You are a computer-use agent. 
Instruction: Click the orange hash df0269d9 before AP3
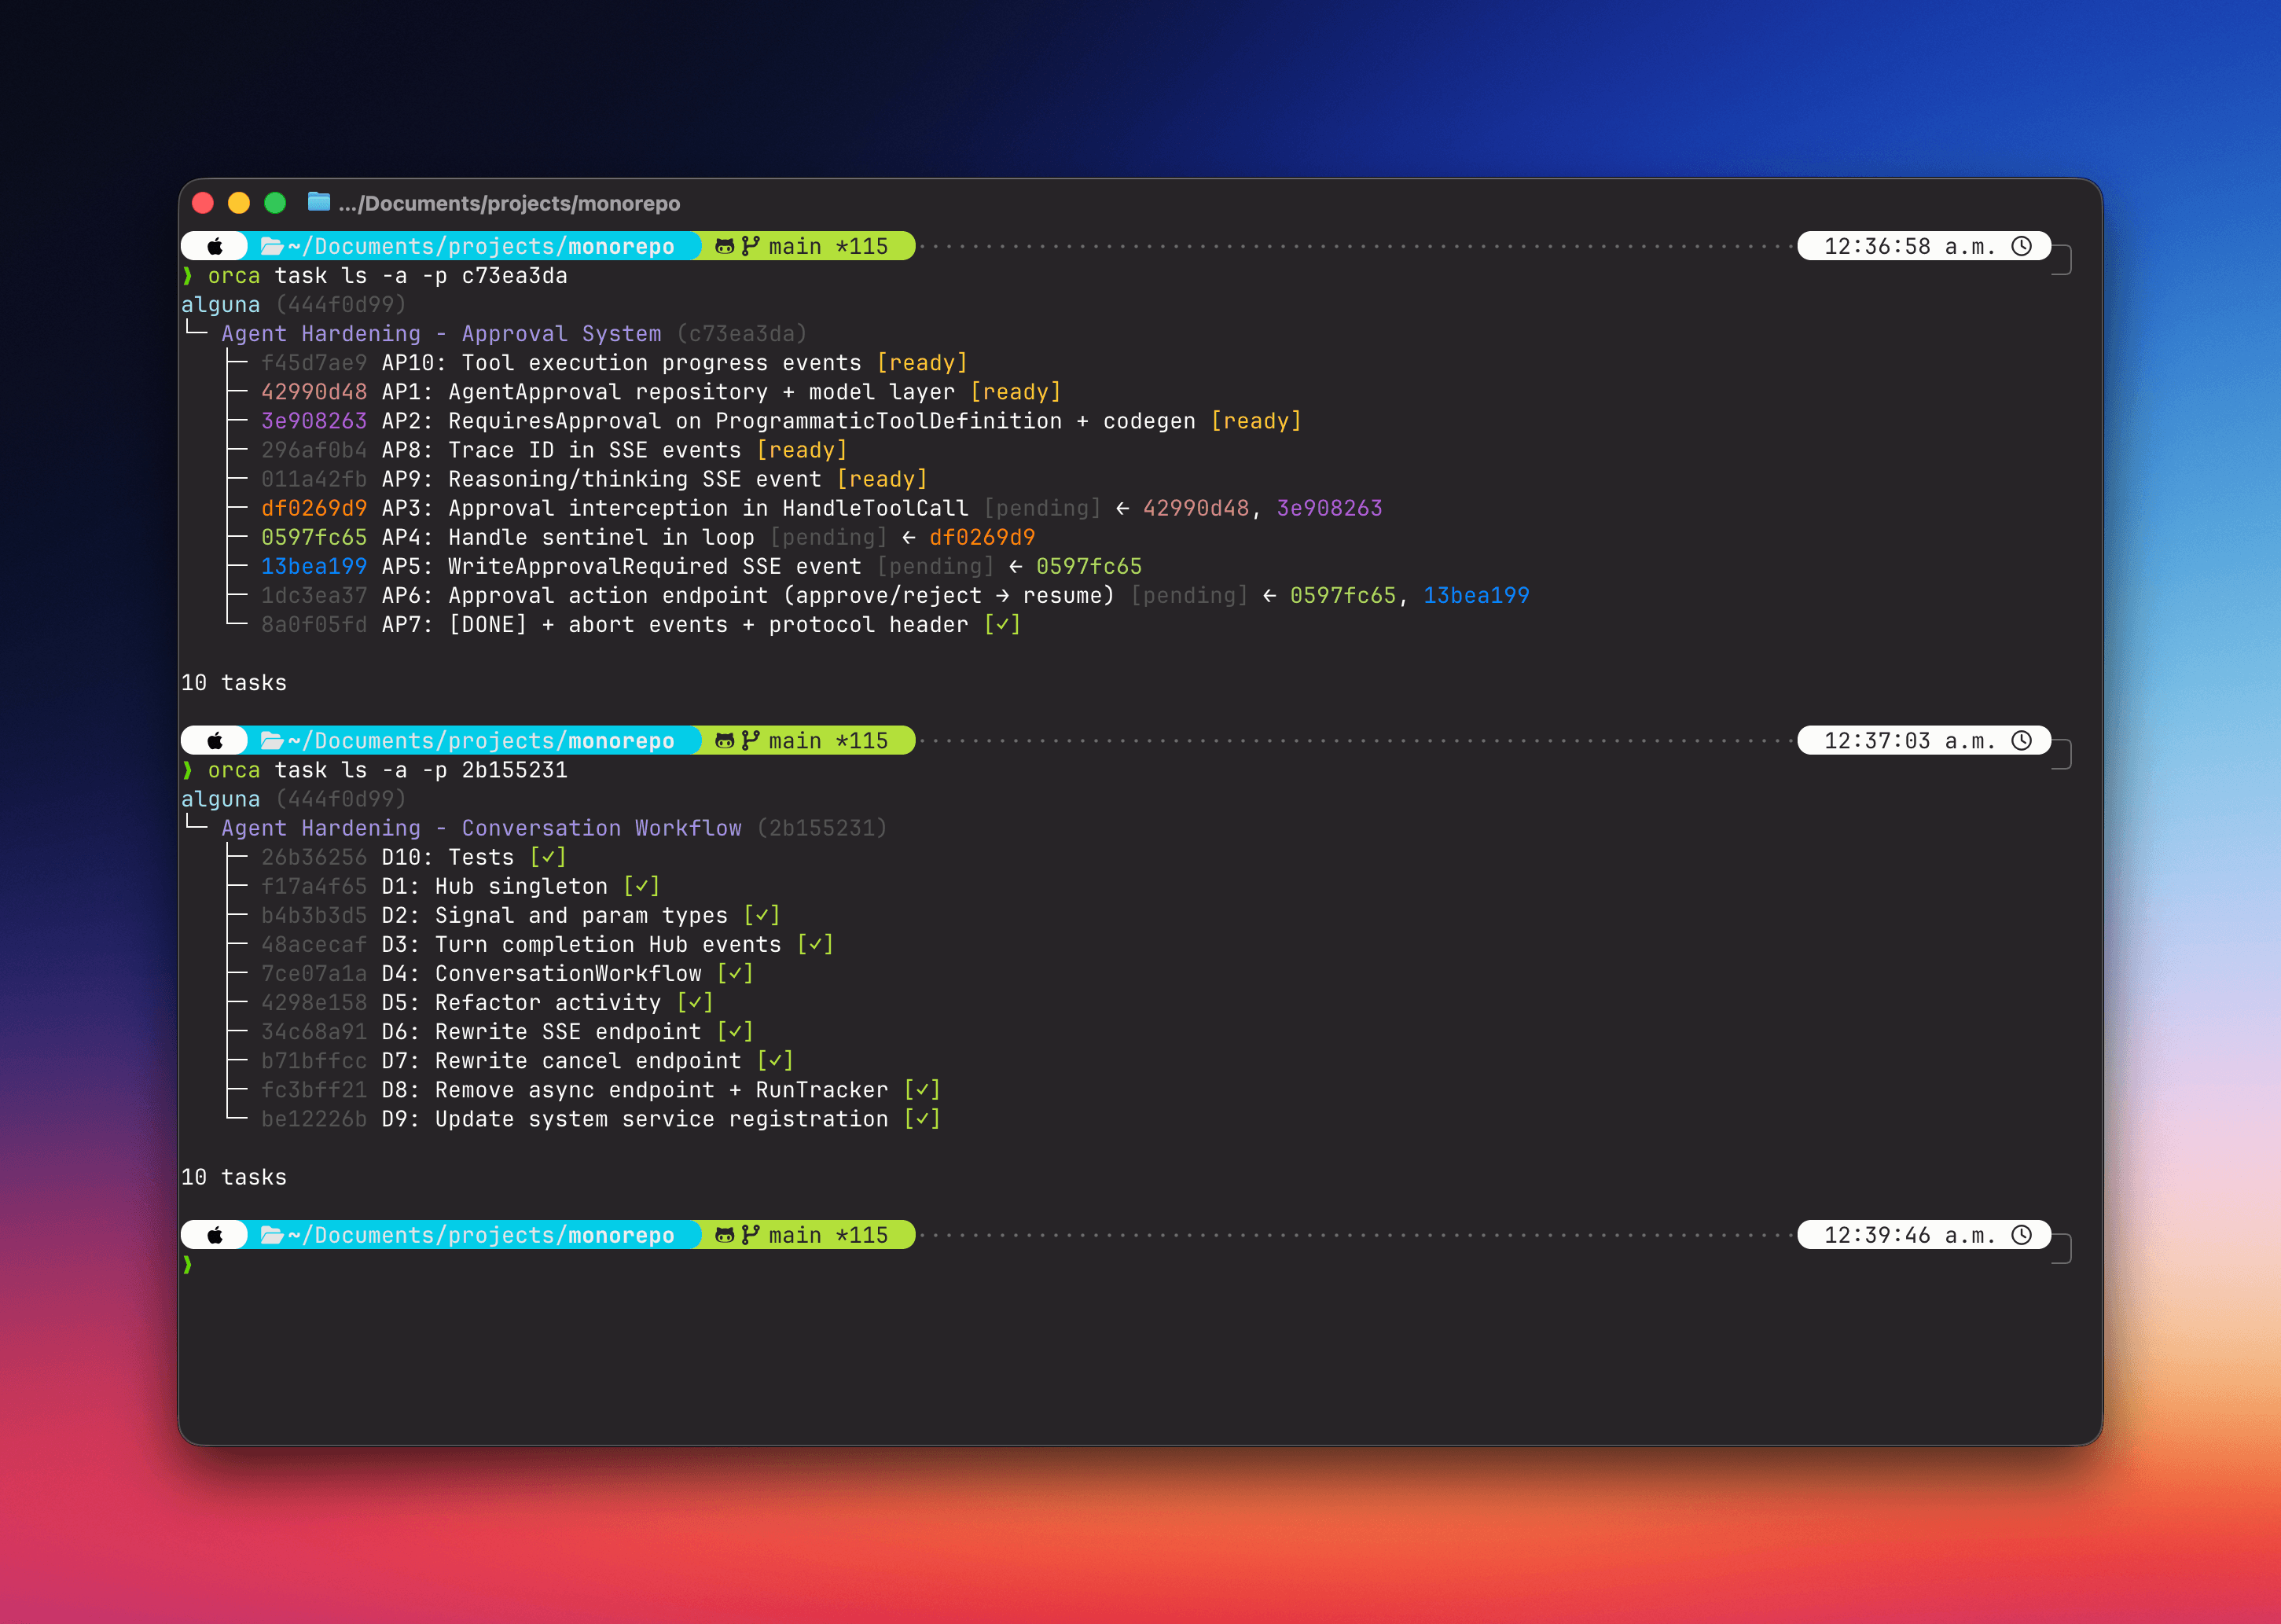coord(314,508)
